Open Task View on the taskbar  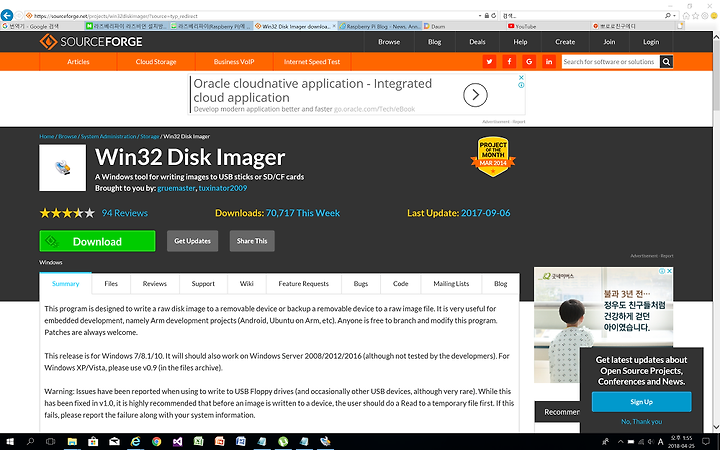tap(51, 442)
